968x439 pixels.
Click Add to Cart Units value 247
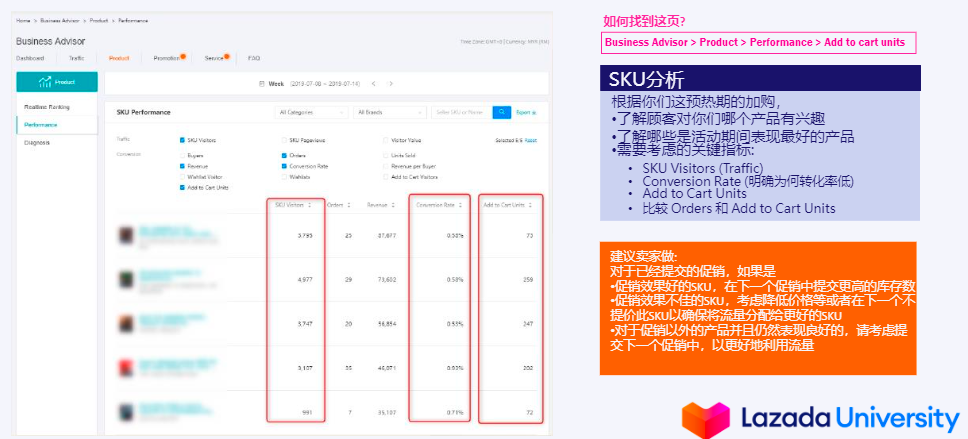click(528, 324)
